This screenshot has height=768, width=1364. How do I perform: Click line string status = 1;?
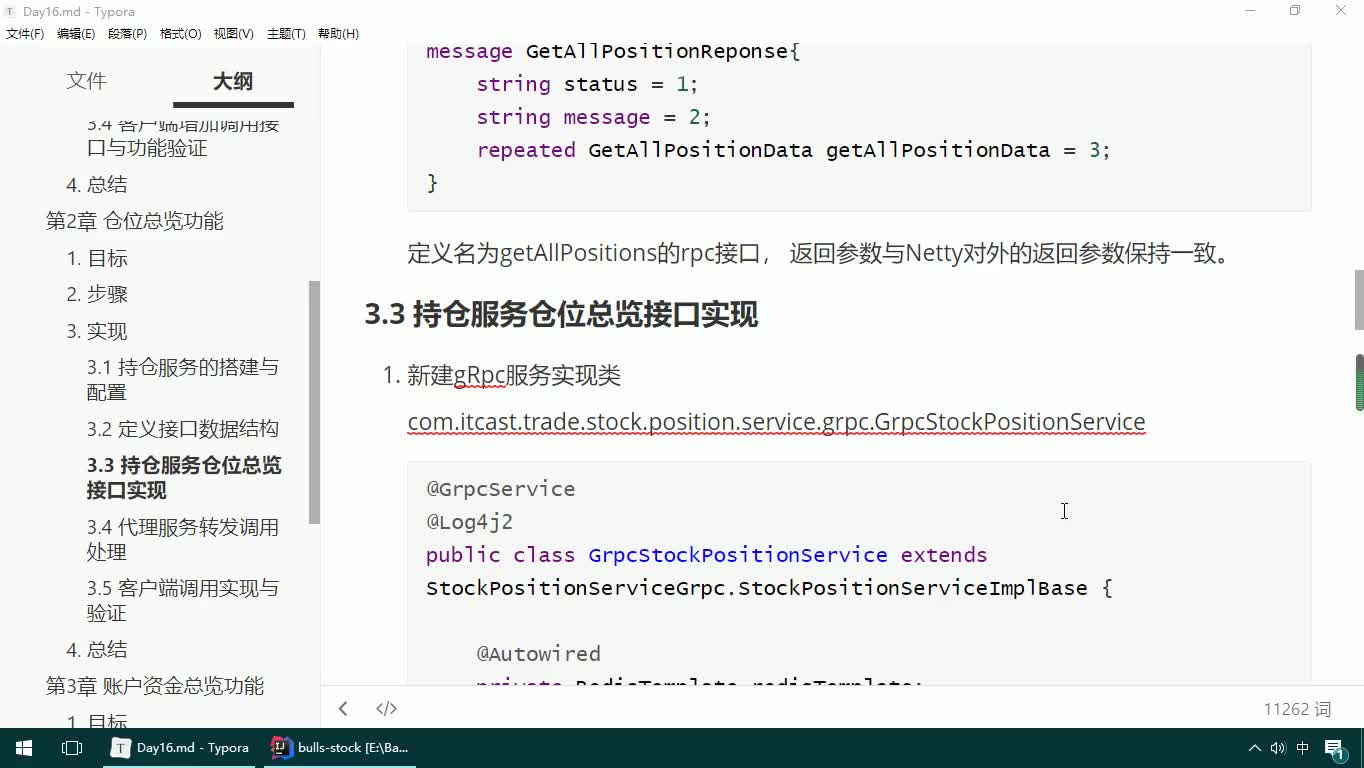[x=587, y=84]
